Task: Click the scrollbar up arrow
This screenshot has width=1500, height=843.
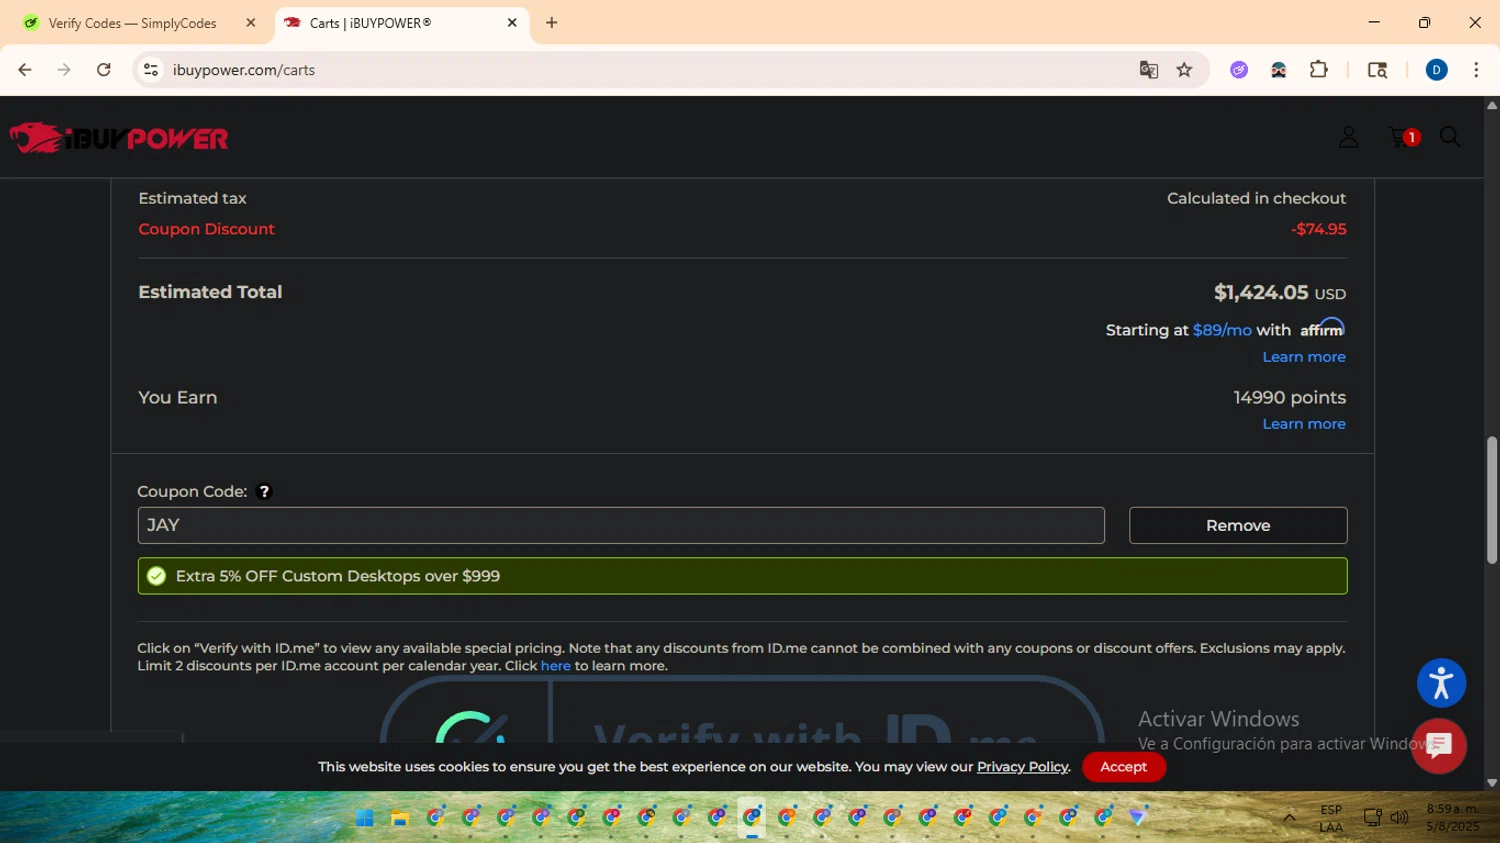Action: 1492,105
